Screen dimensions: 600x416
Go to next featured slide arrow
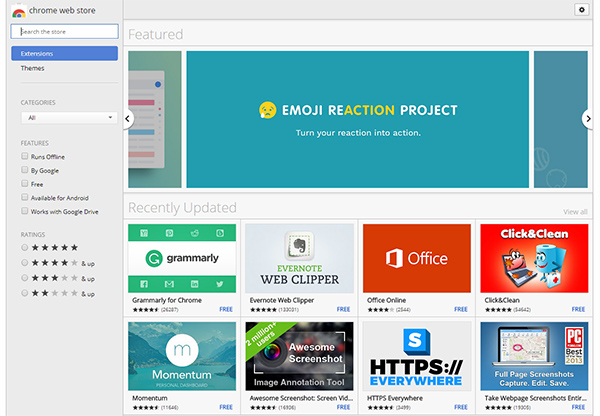pyautogui.click(x=588, y=119)
